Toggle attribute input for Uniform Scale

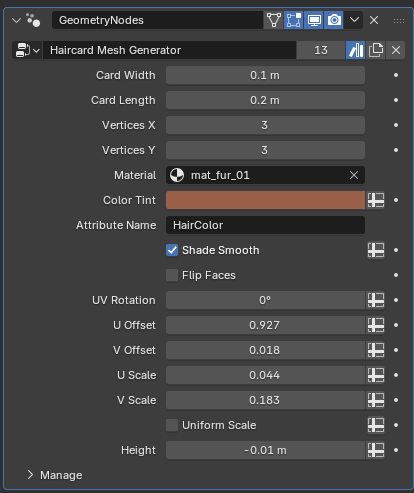(x=376, y=425)
